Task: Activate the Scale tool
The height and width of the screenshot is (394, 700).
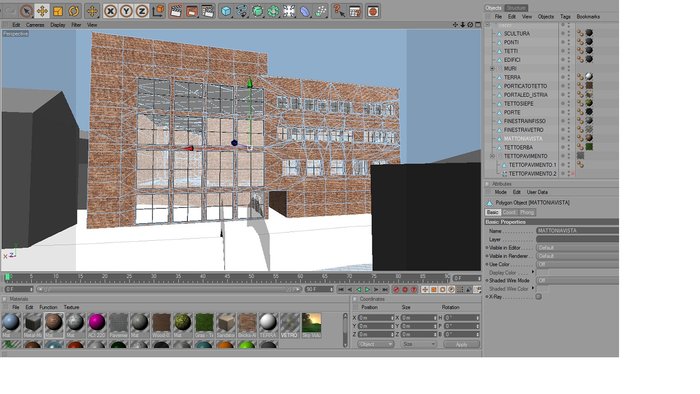Action: [58, 11]
